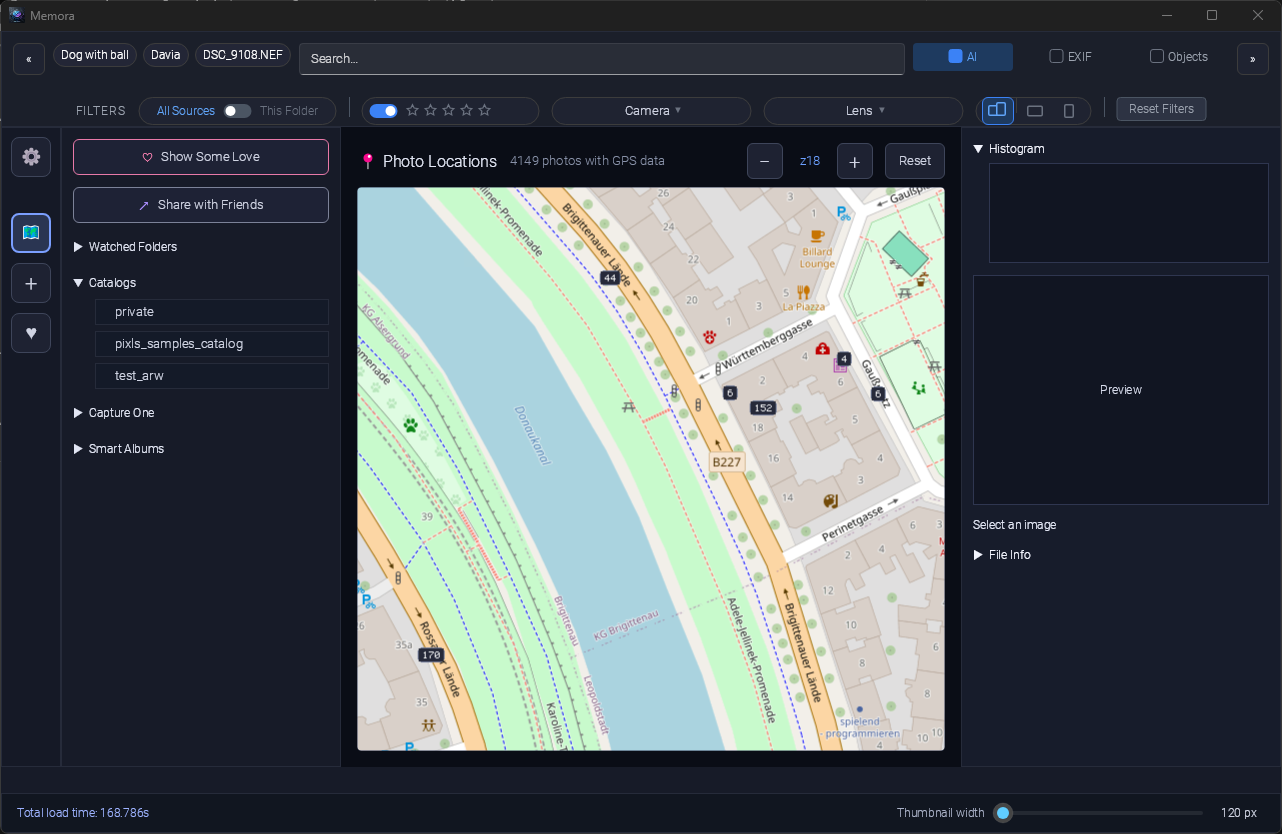Adjust the Thumbnail width slider

(x=1003, y=813)
